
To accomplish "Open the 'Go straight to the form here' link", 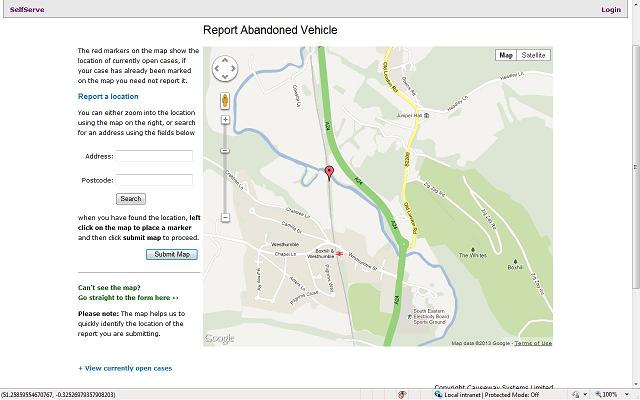I will [128, 298].
